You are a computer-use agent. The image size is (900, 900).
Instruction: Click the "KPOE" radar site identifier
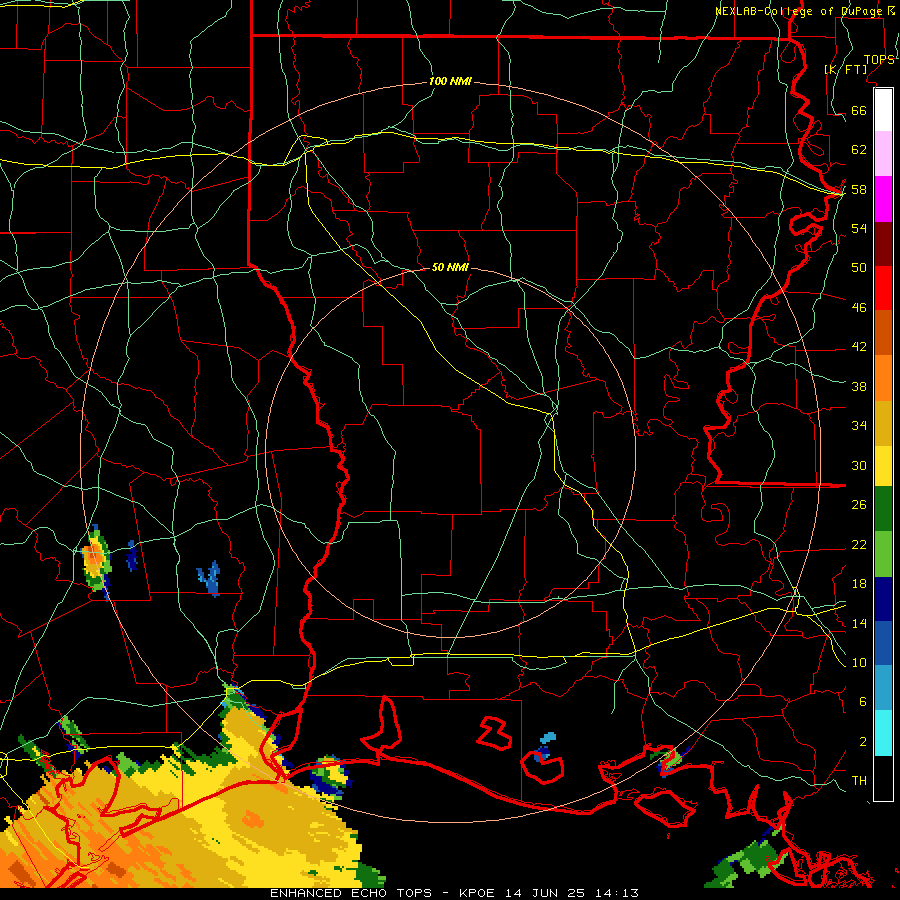click(x=478, y=893)
